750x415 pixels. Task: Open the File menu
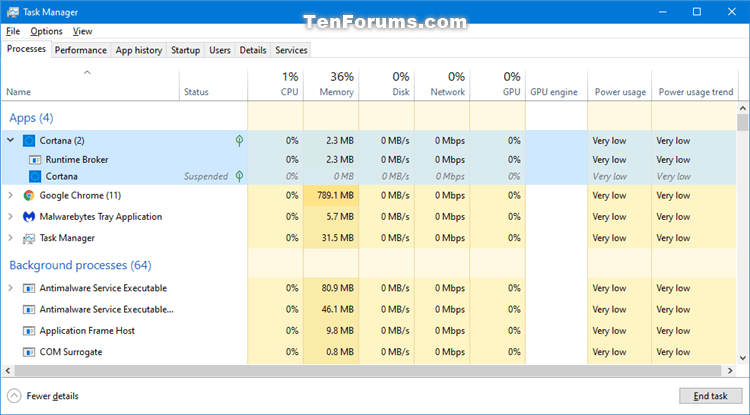click(x=13, y=31)
